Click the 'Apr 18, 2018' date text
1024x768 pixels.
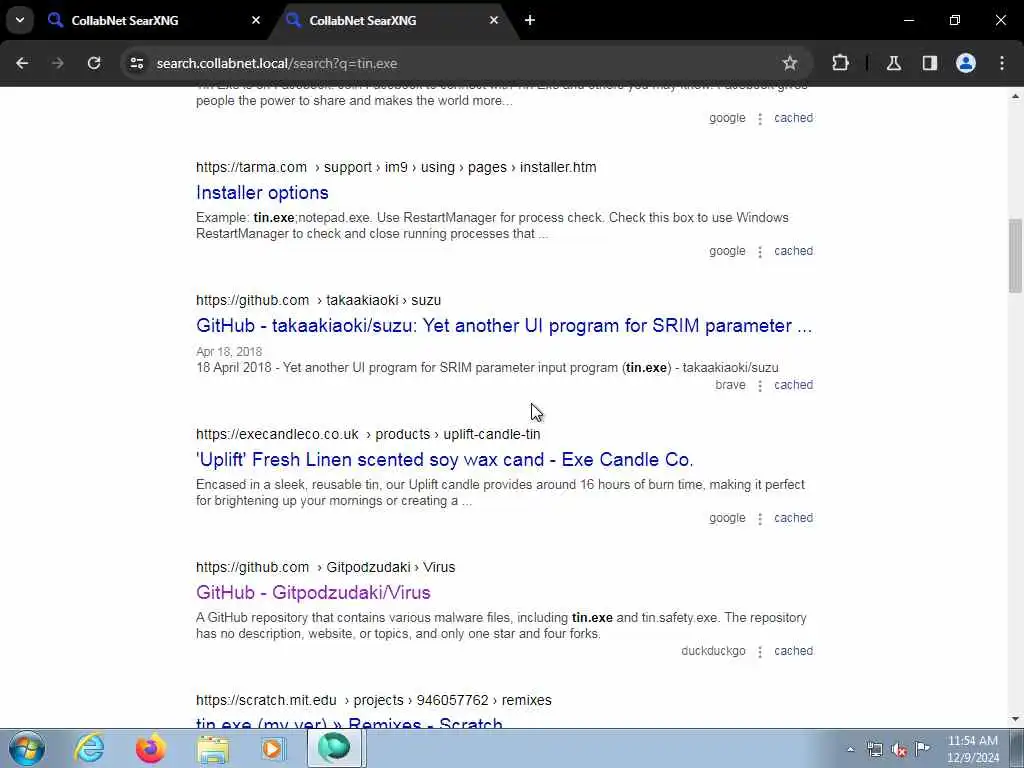(x=229, y=351)
